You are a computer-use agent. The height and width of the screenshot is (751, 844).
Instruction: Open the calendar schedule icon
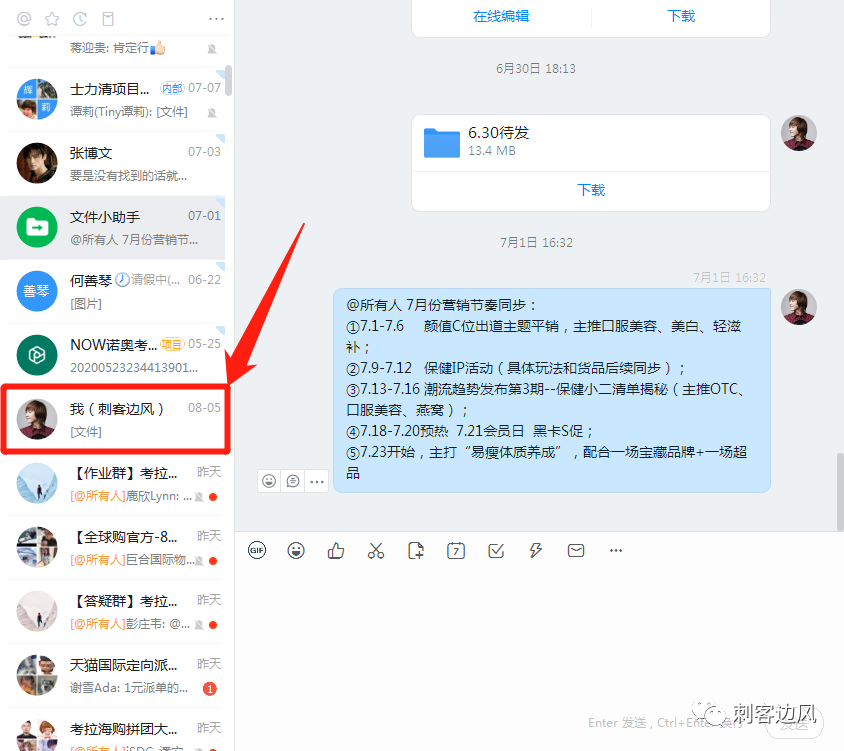coord(456,550)
